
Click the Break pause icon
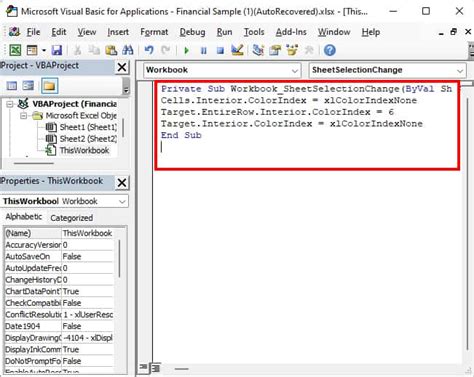tap(203, 50)
